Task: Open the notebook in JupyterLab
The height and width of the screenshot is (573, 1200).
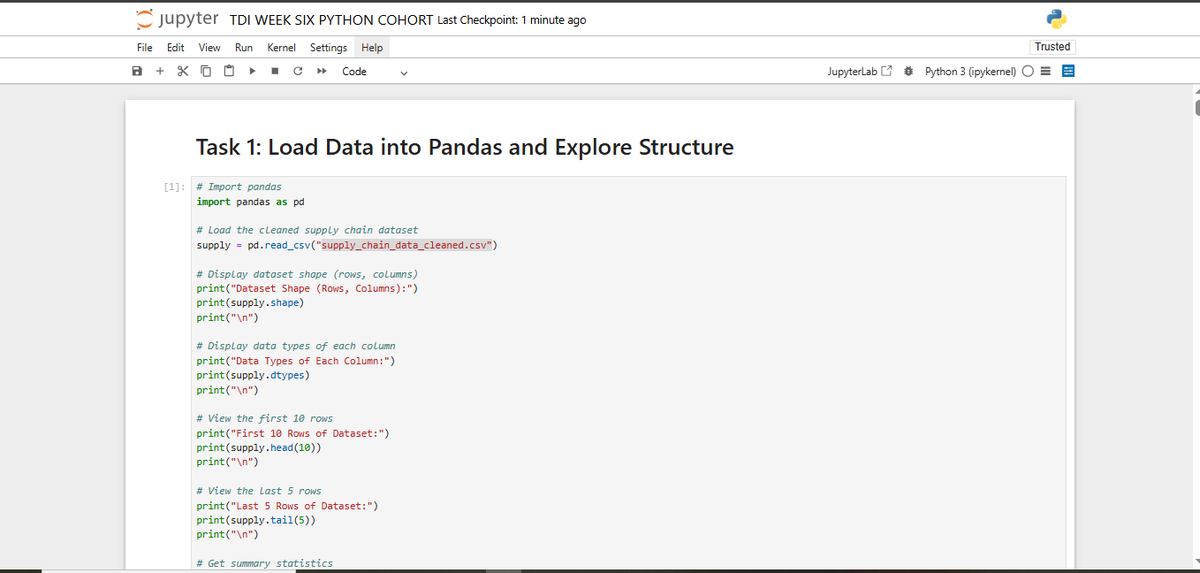Action: 859,72
